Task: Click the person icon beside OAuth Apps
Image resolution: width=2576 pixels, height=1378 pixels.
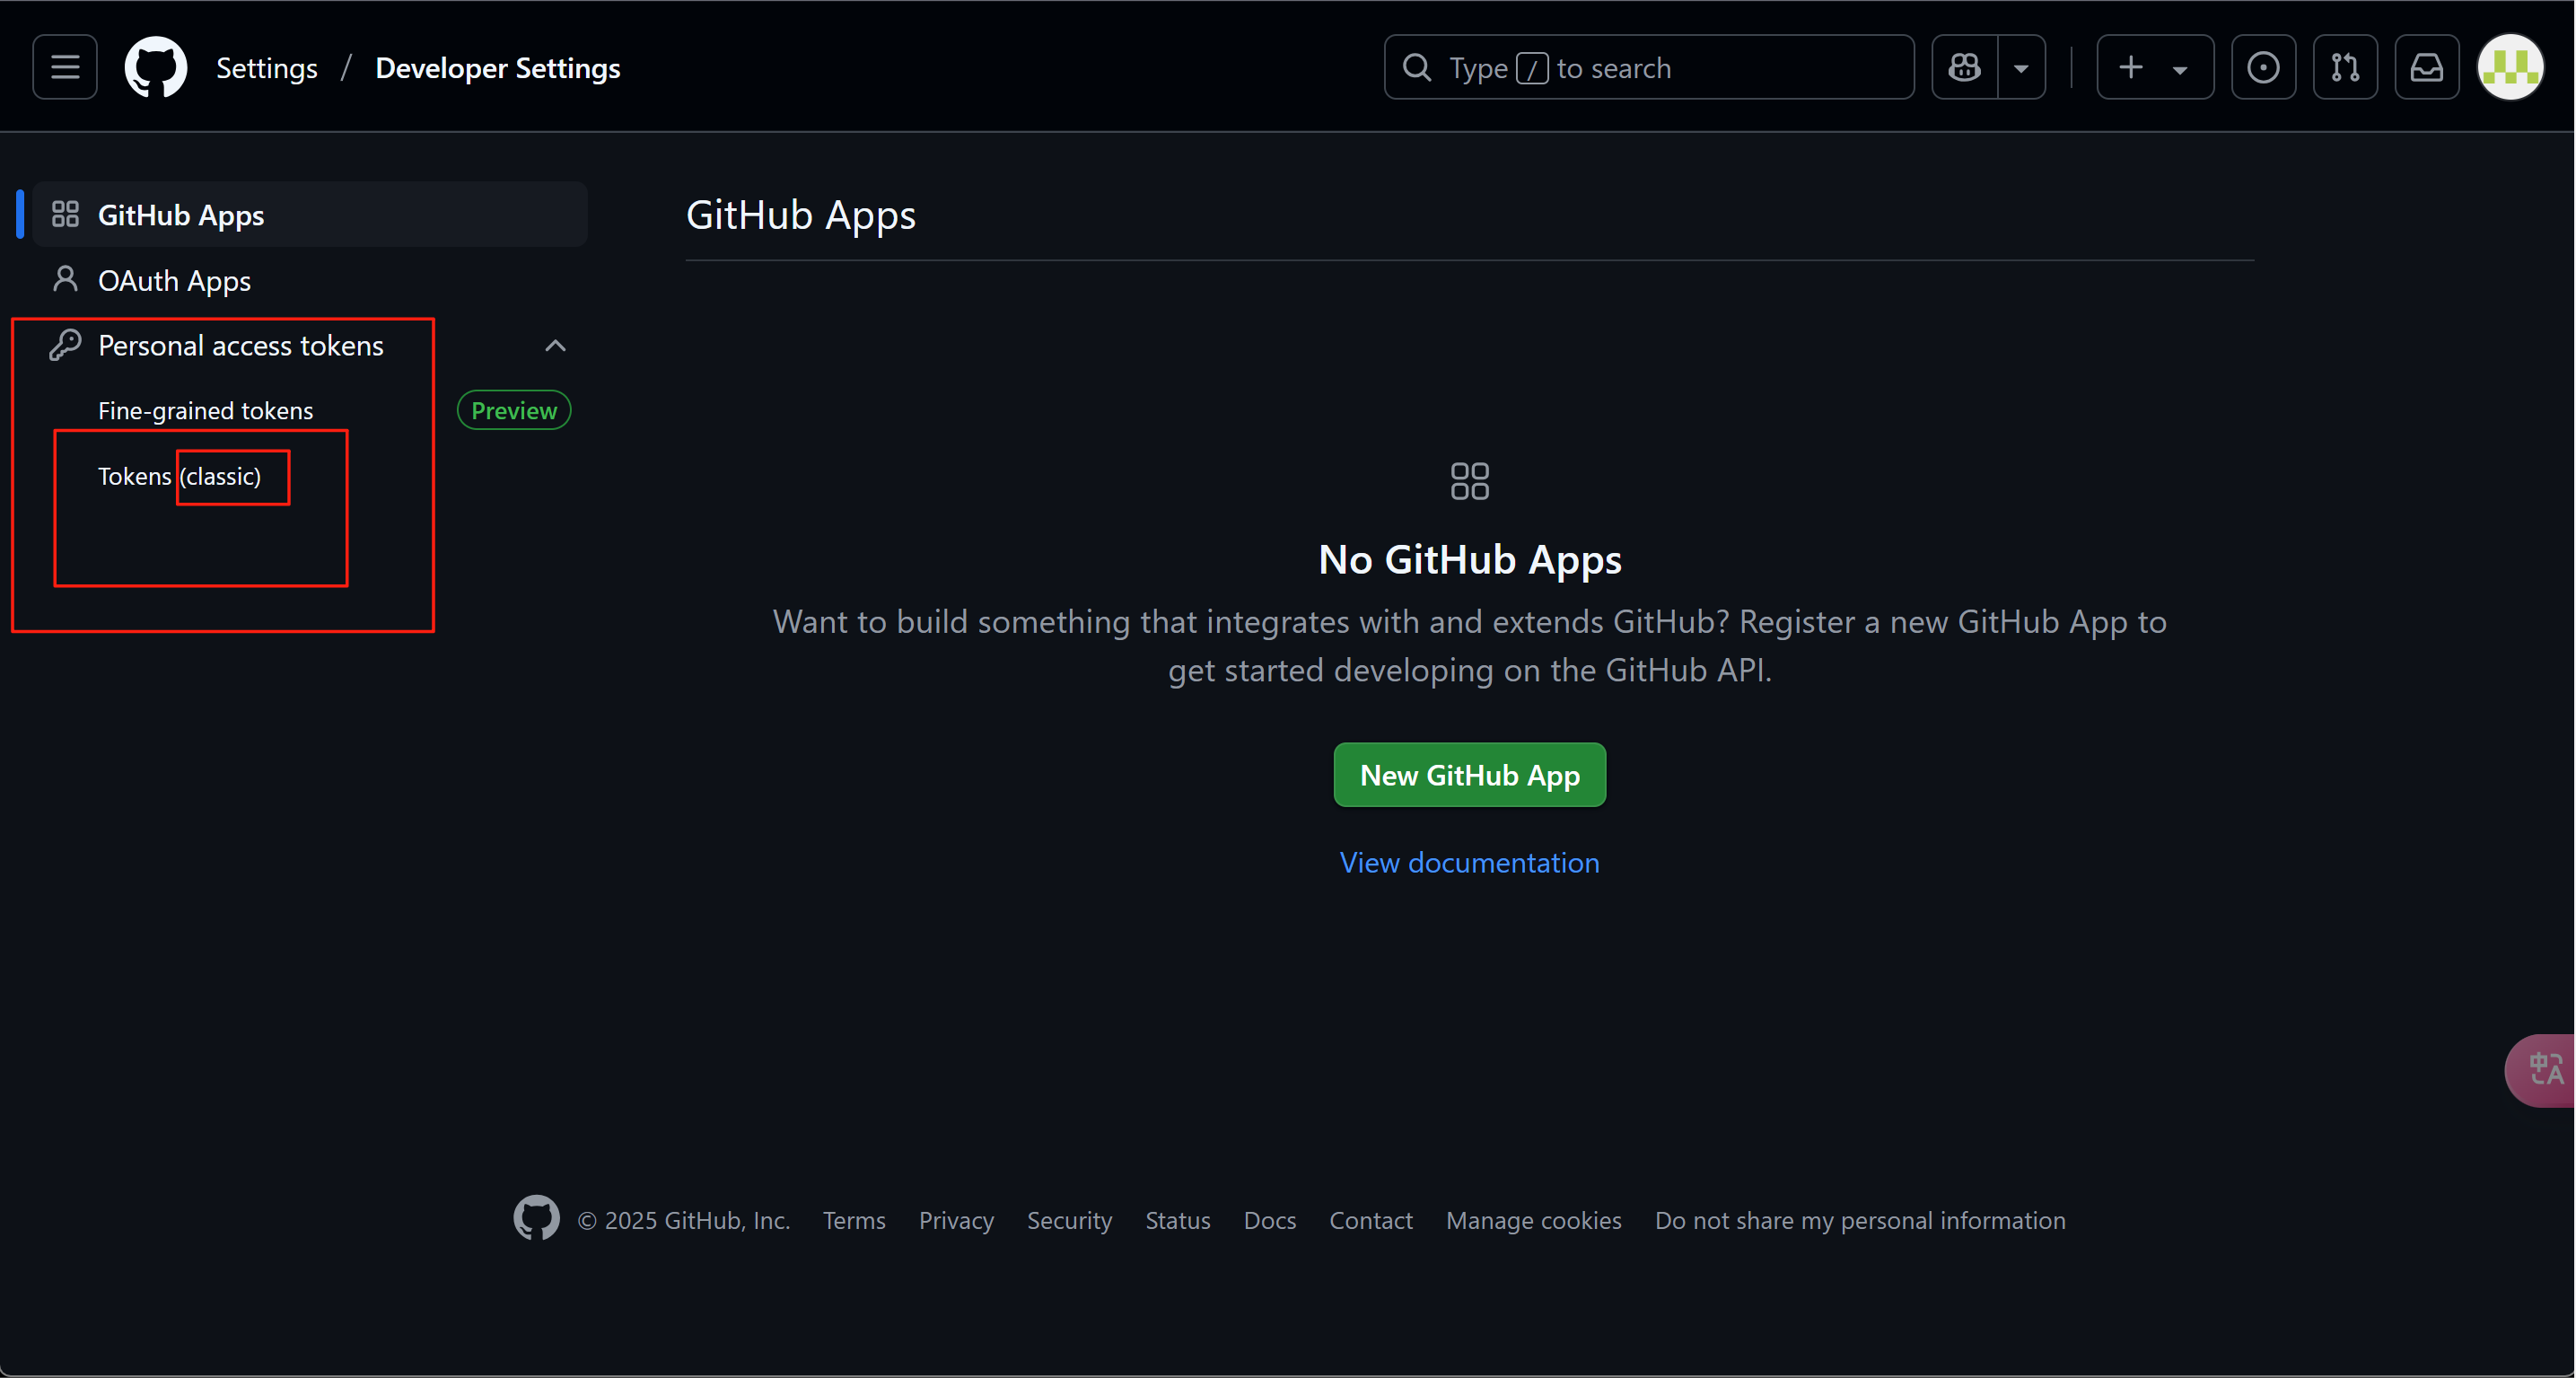Action: [x=66, y=280]
